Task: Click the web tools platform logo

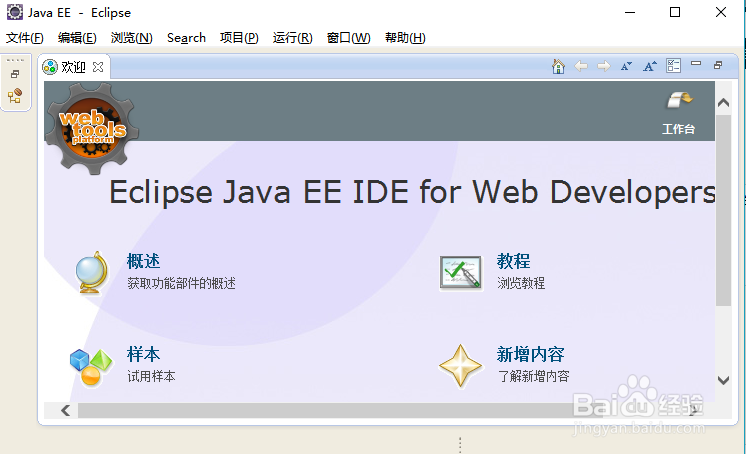Action: point(92,128)
